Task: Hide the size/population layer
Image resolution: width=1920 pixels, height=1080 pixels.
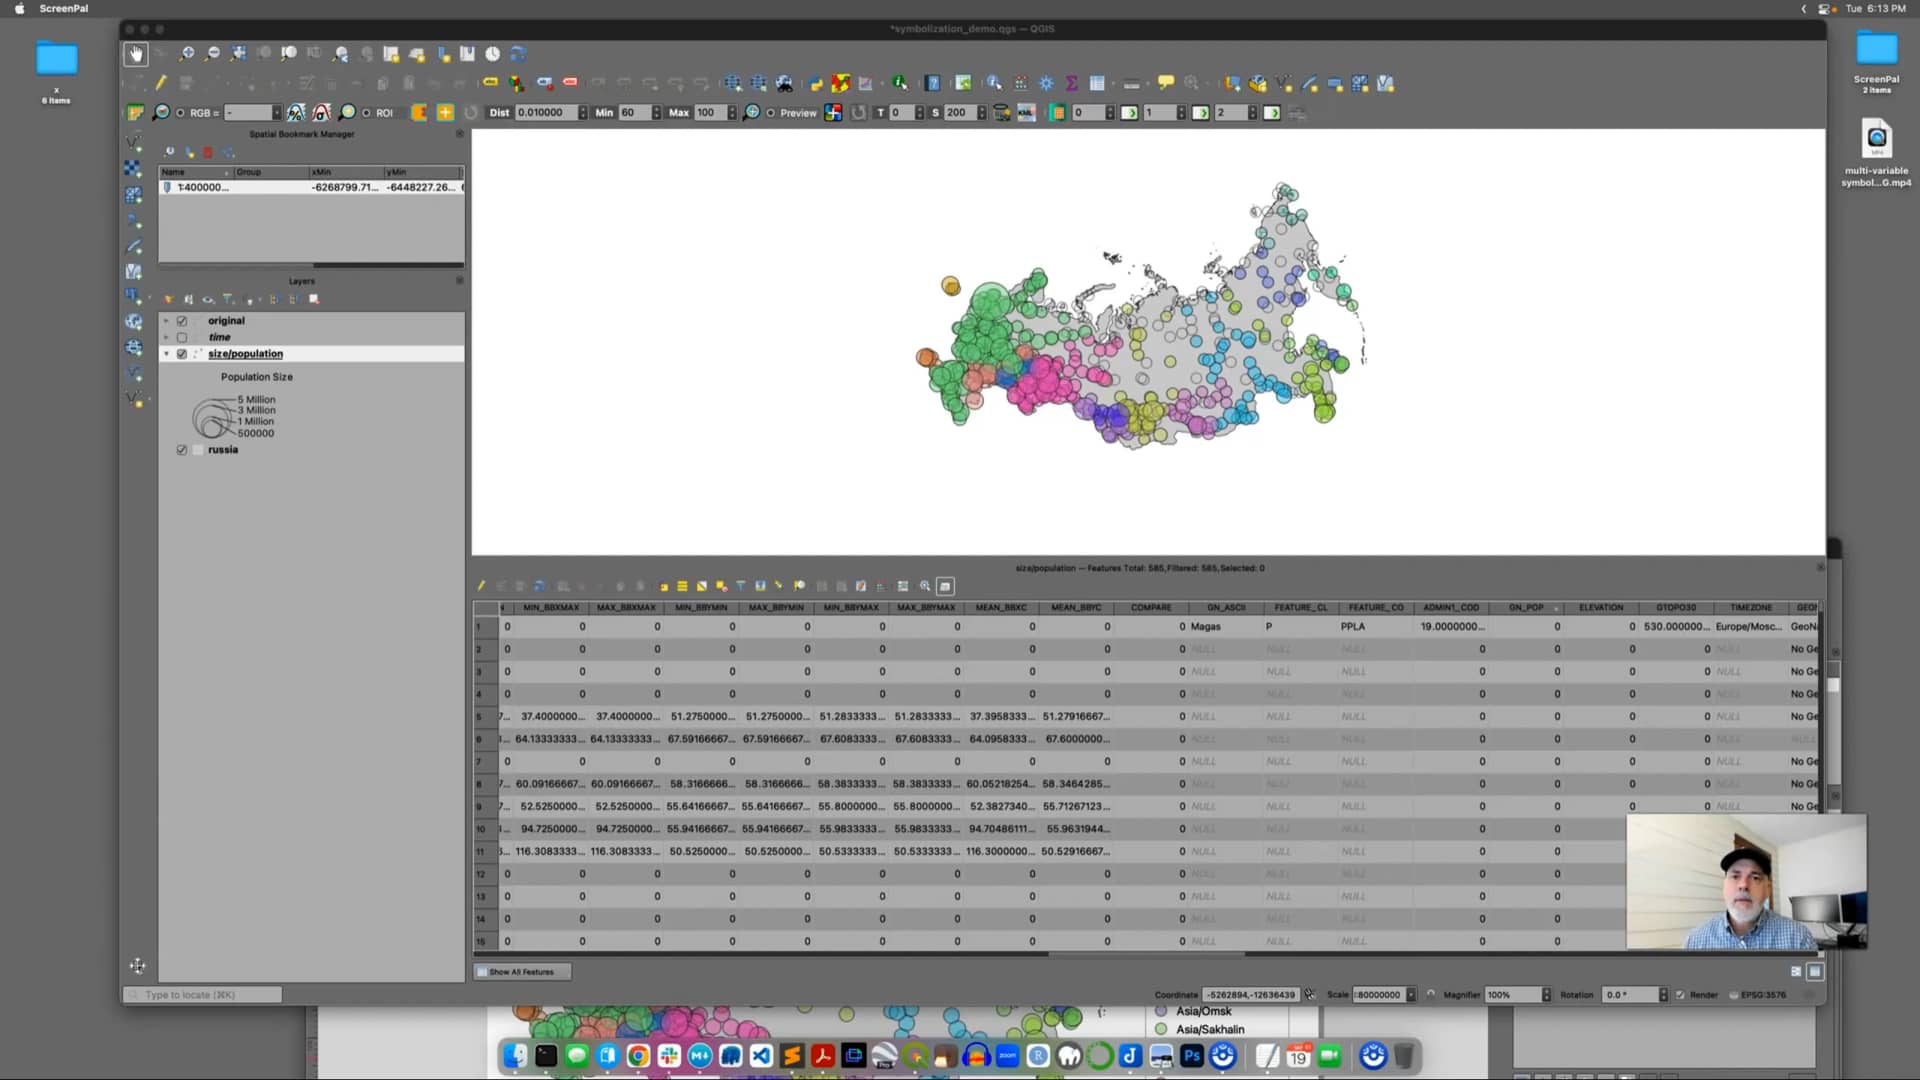Action: (182, 354)
